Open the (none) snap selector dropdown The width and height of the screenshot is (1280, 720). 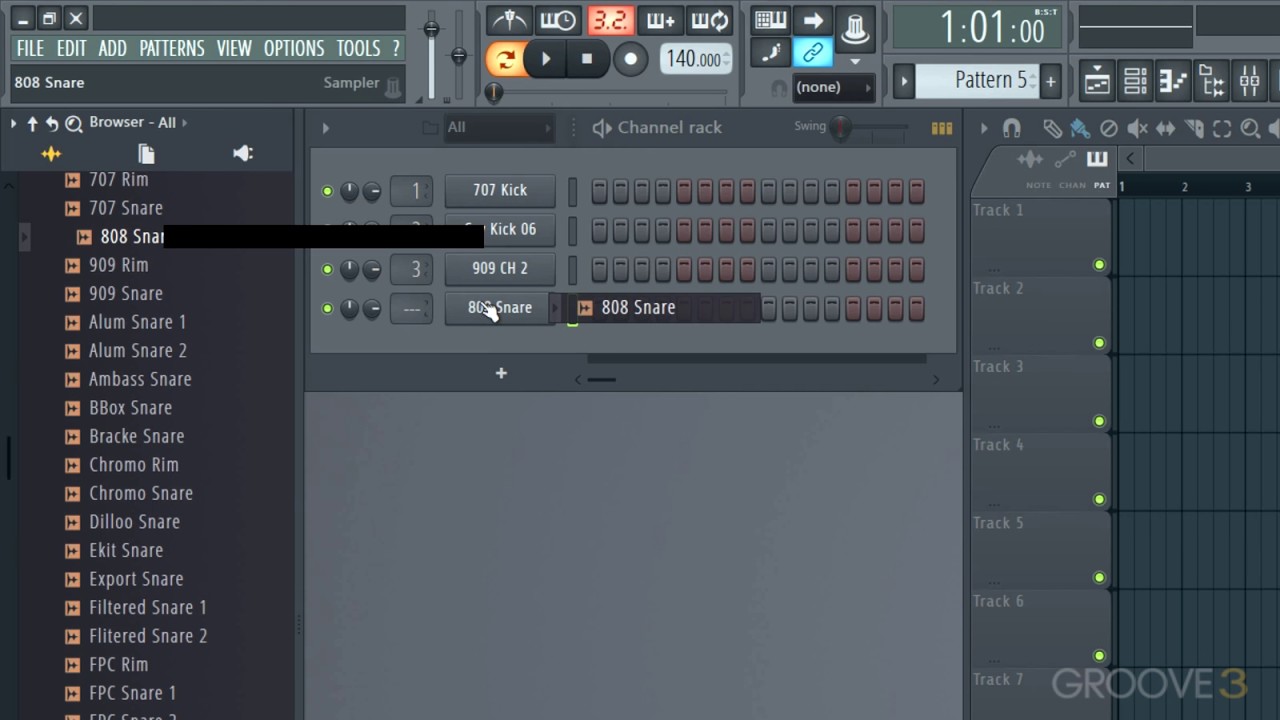(x=833, y=87)
